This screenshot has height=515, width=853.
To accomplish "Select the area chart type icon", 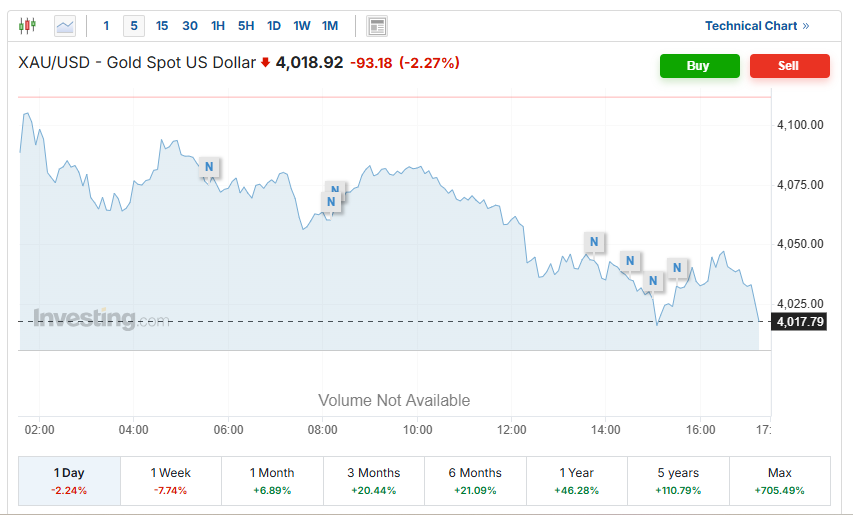I will 65,26.
